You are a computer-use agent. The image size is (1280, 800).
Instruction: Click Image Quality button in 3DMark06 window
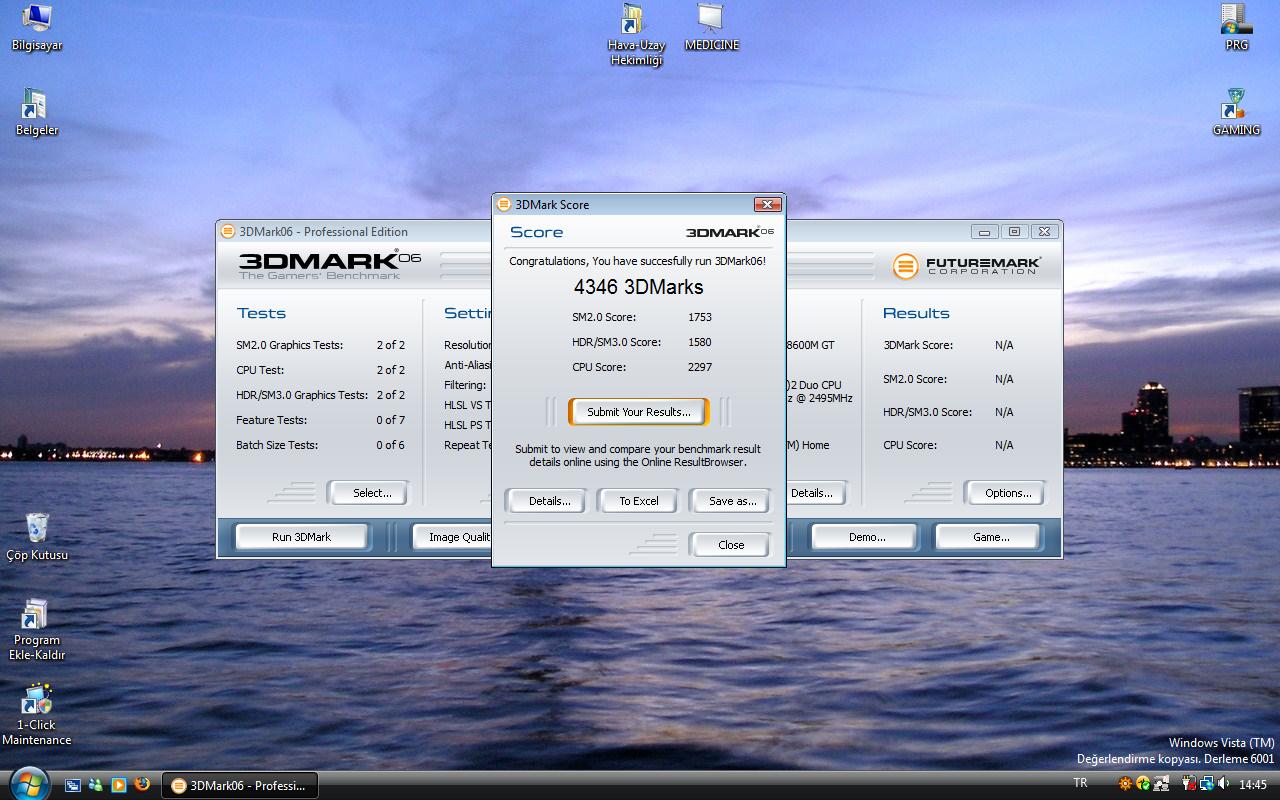click(x=453, y=537)
